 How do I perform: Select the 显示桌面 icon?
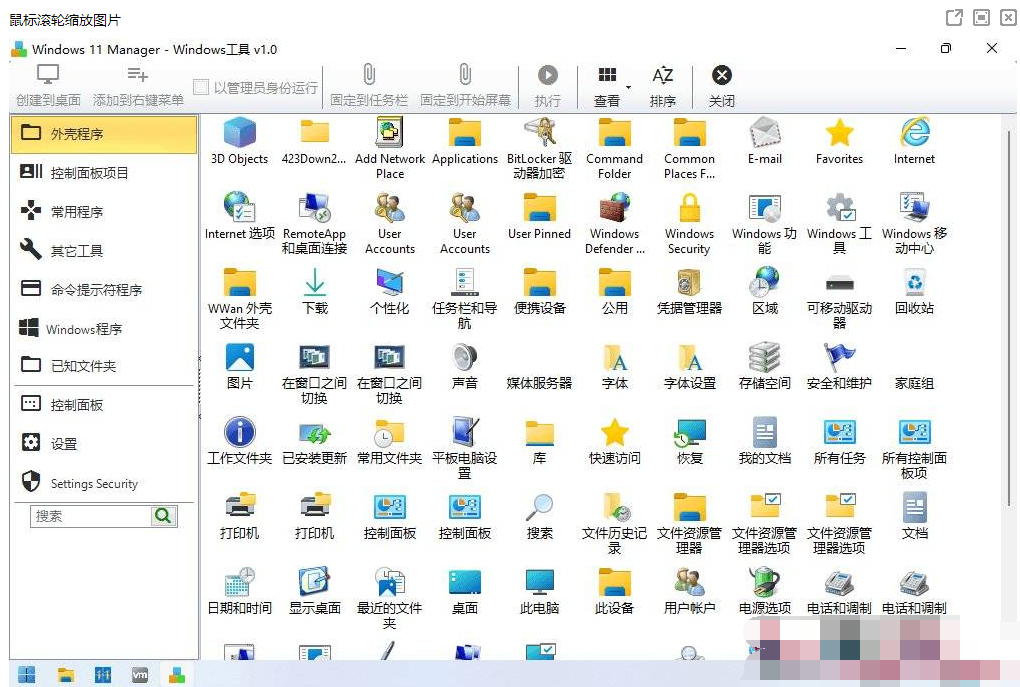click(314, 590)
